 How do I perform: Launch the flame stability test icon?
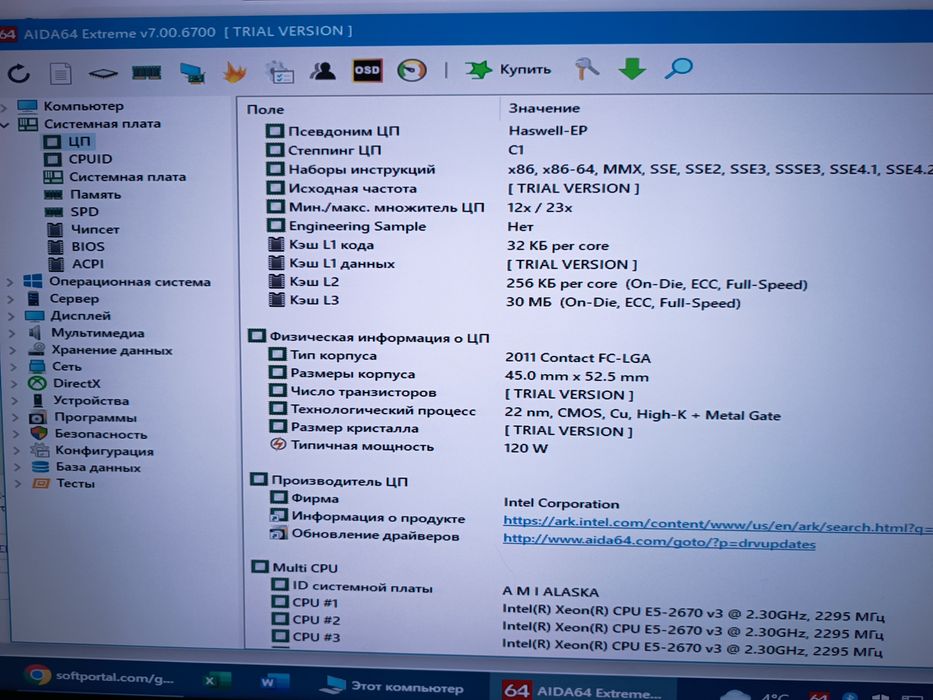(x=234, y=72)
